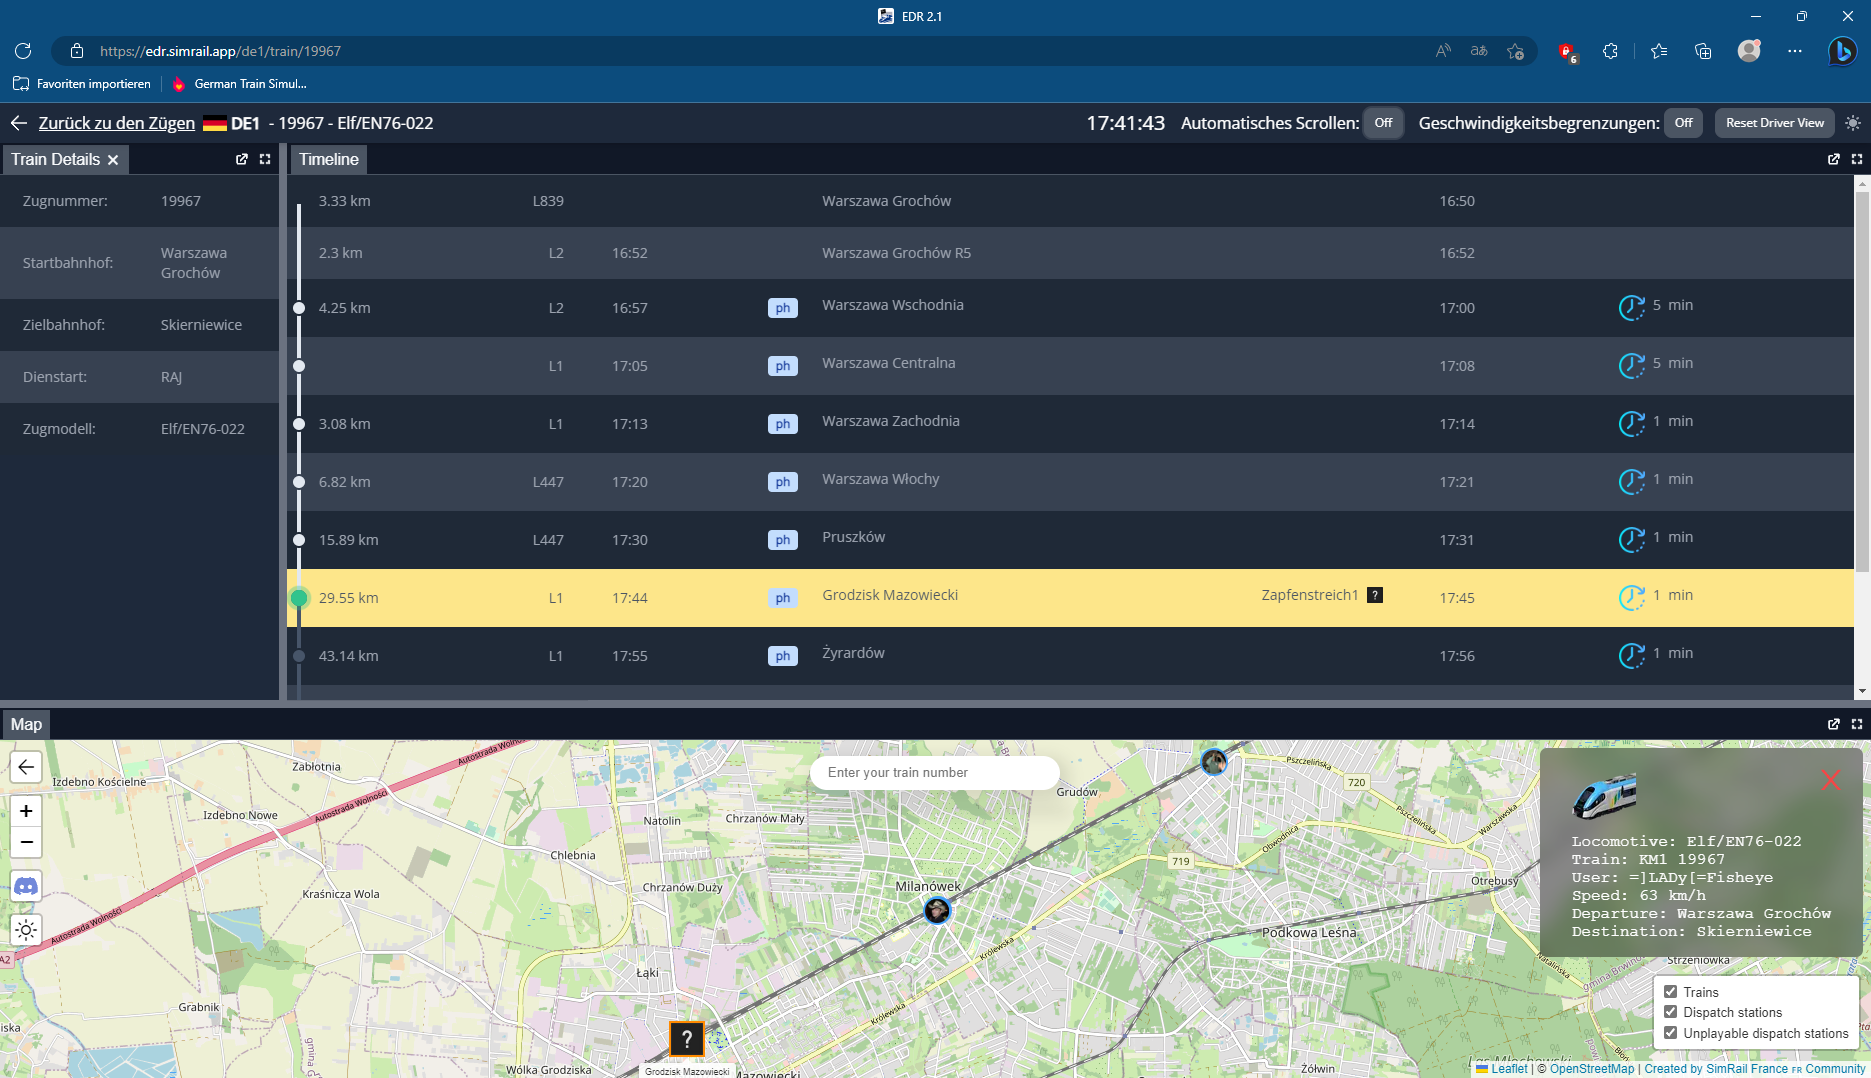1871x1078 pixels.
Task: Click the stop duration clock for Warszawa Włochy
Action: click(x=1632, y=481)
